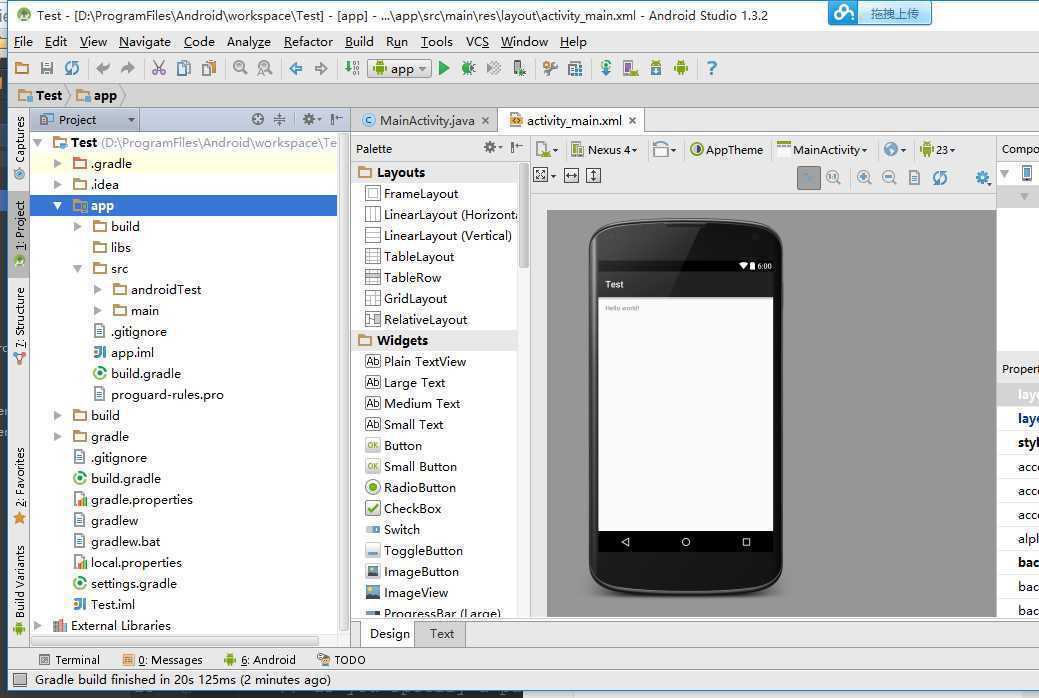Open the Build menu
The height and width of the screenshot is (698, 1039).
click(x=359, y=42)
